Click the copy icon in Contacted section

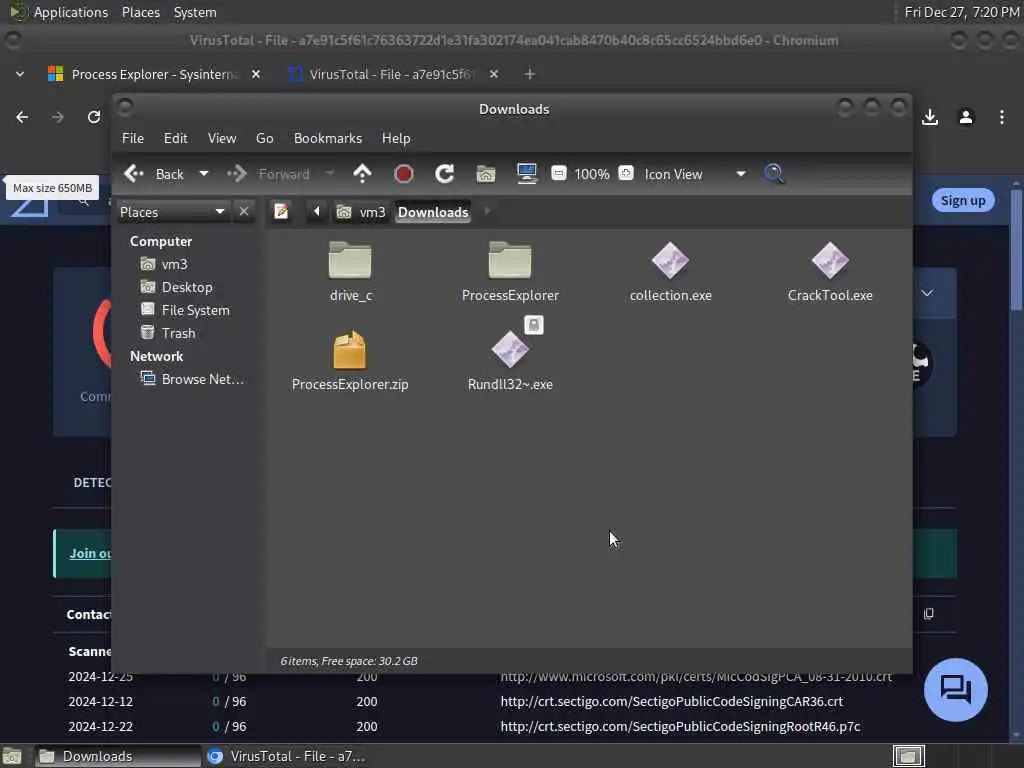929,614
